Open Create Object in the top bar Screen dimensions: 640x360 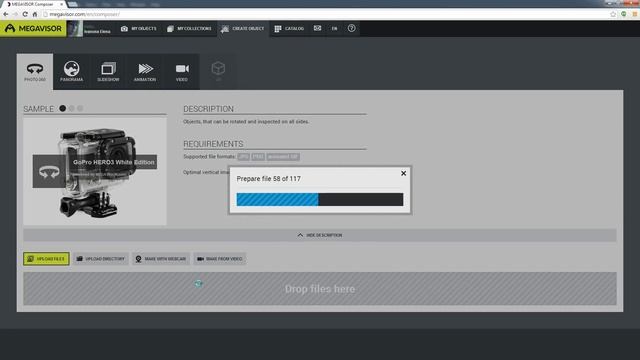(x=243, y=29)
